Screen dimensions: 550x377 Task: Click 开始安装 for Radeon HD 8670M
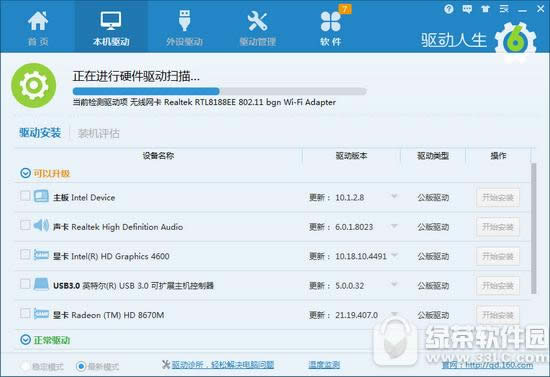(x=498, y=315)
